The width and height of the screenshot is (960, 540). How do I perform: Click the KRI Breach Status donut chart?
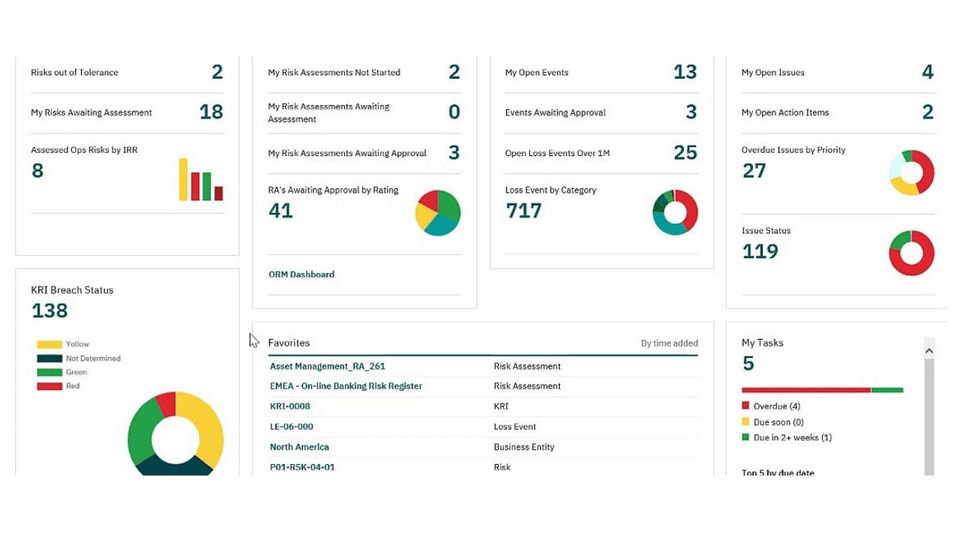(x=176, y=433)
